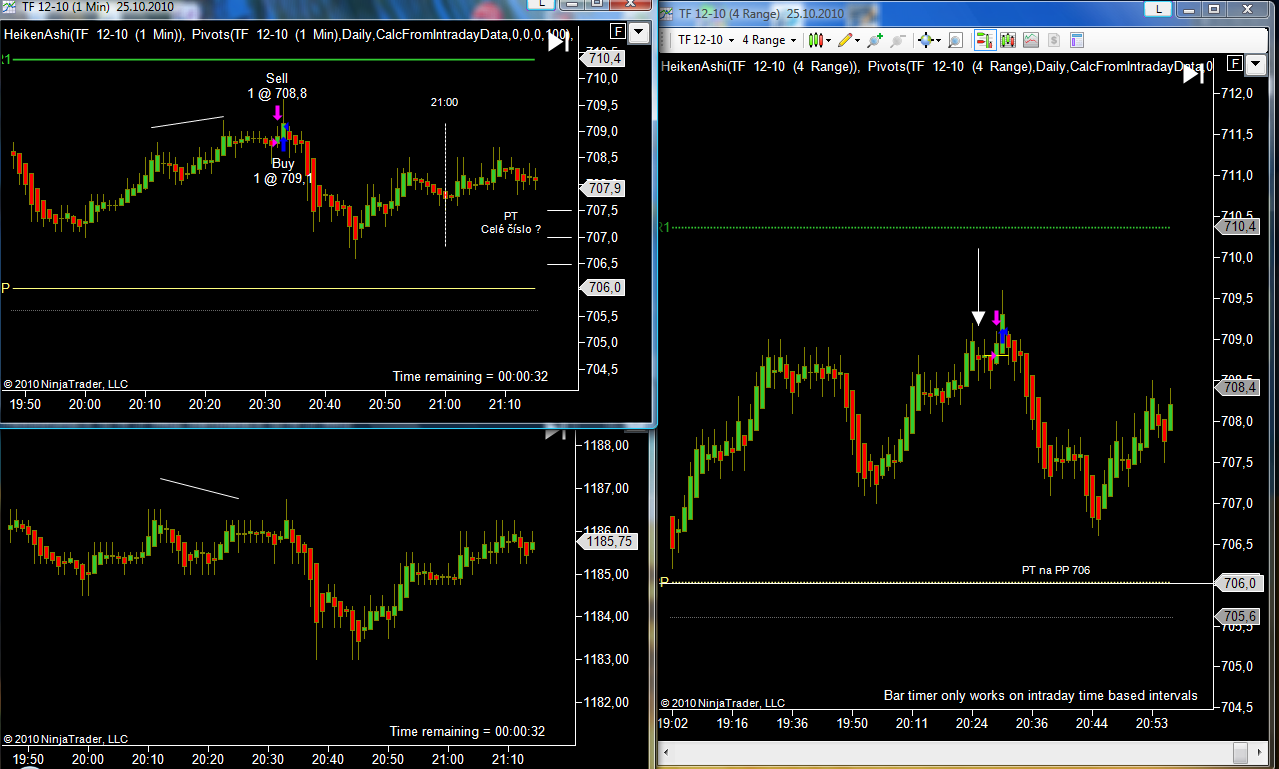Click the '1187,00' price label in bottom-left chart

click(x=607, y=488)
